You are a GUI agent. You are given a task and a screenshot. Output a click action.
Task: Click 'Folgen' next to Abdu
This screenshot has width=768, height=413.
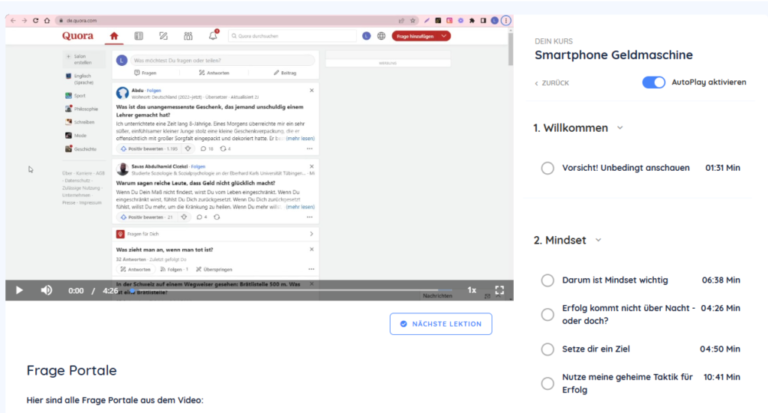pos(154,90)
